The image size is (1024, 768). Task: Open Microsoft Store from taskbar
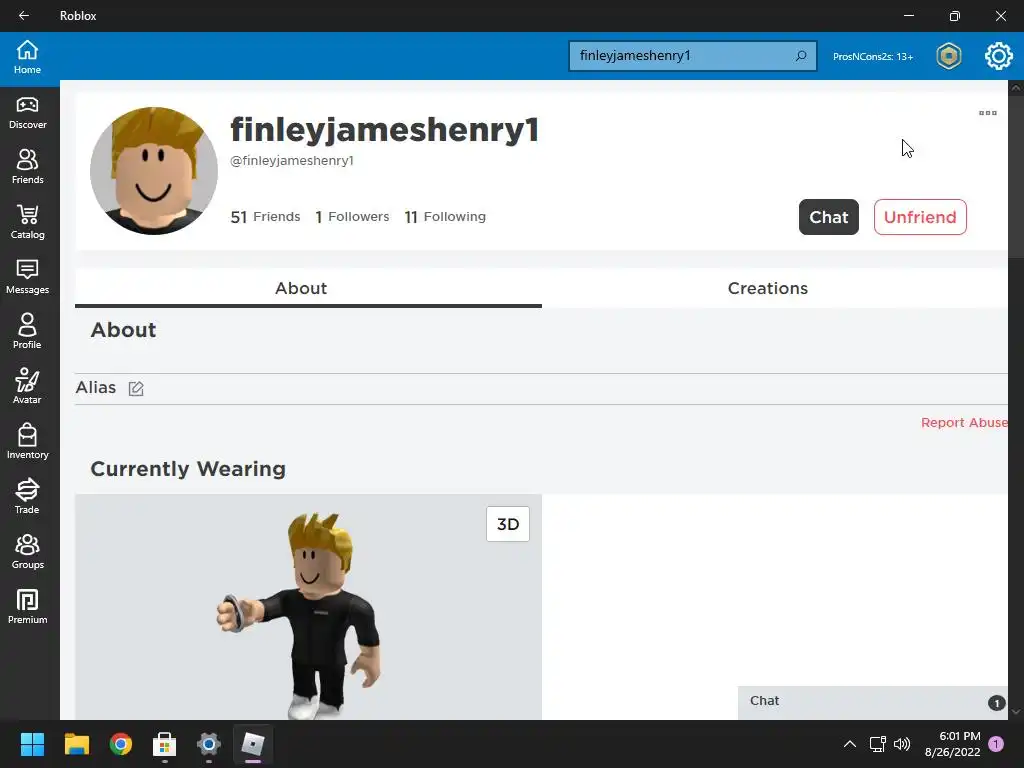[165, 744]
